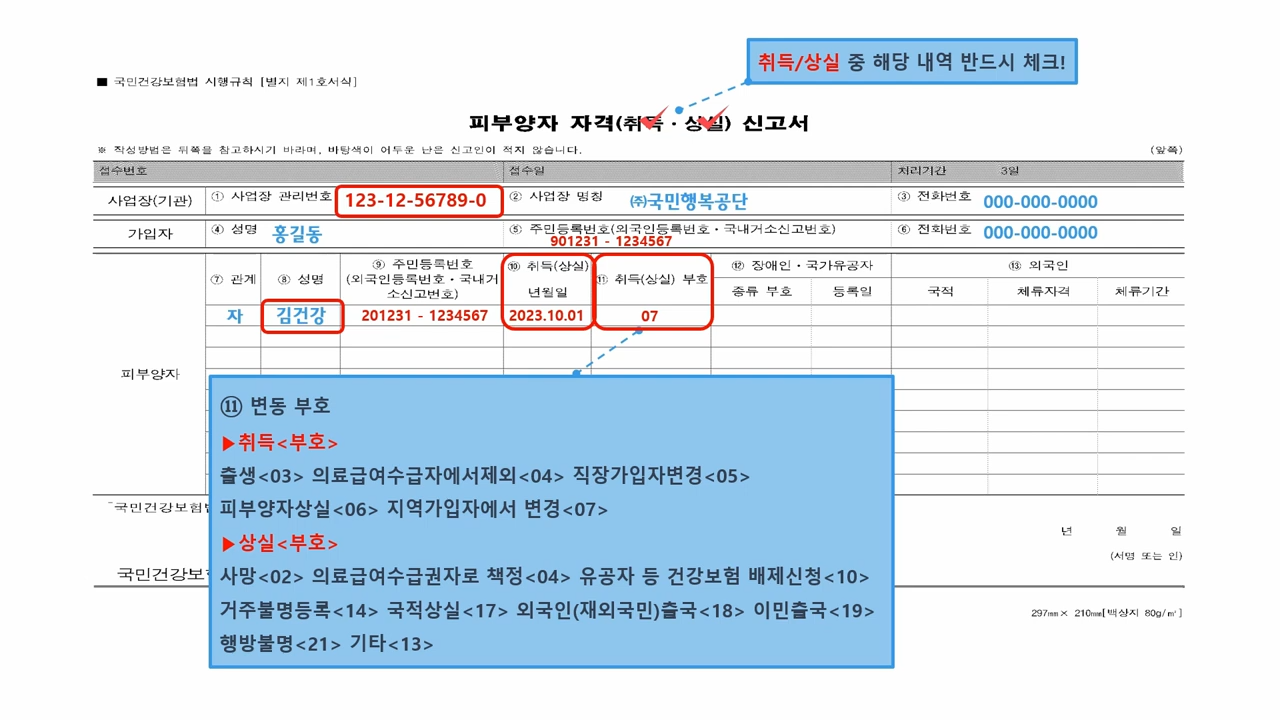Viewport: 1280px width, 720px height.
Task: Click the 등록일 column header
Action: click(852, 291)
